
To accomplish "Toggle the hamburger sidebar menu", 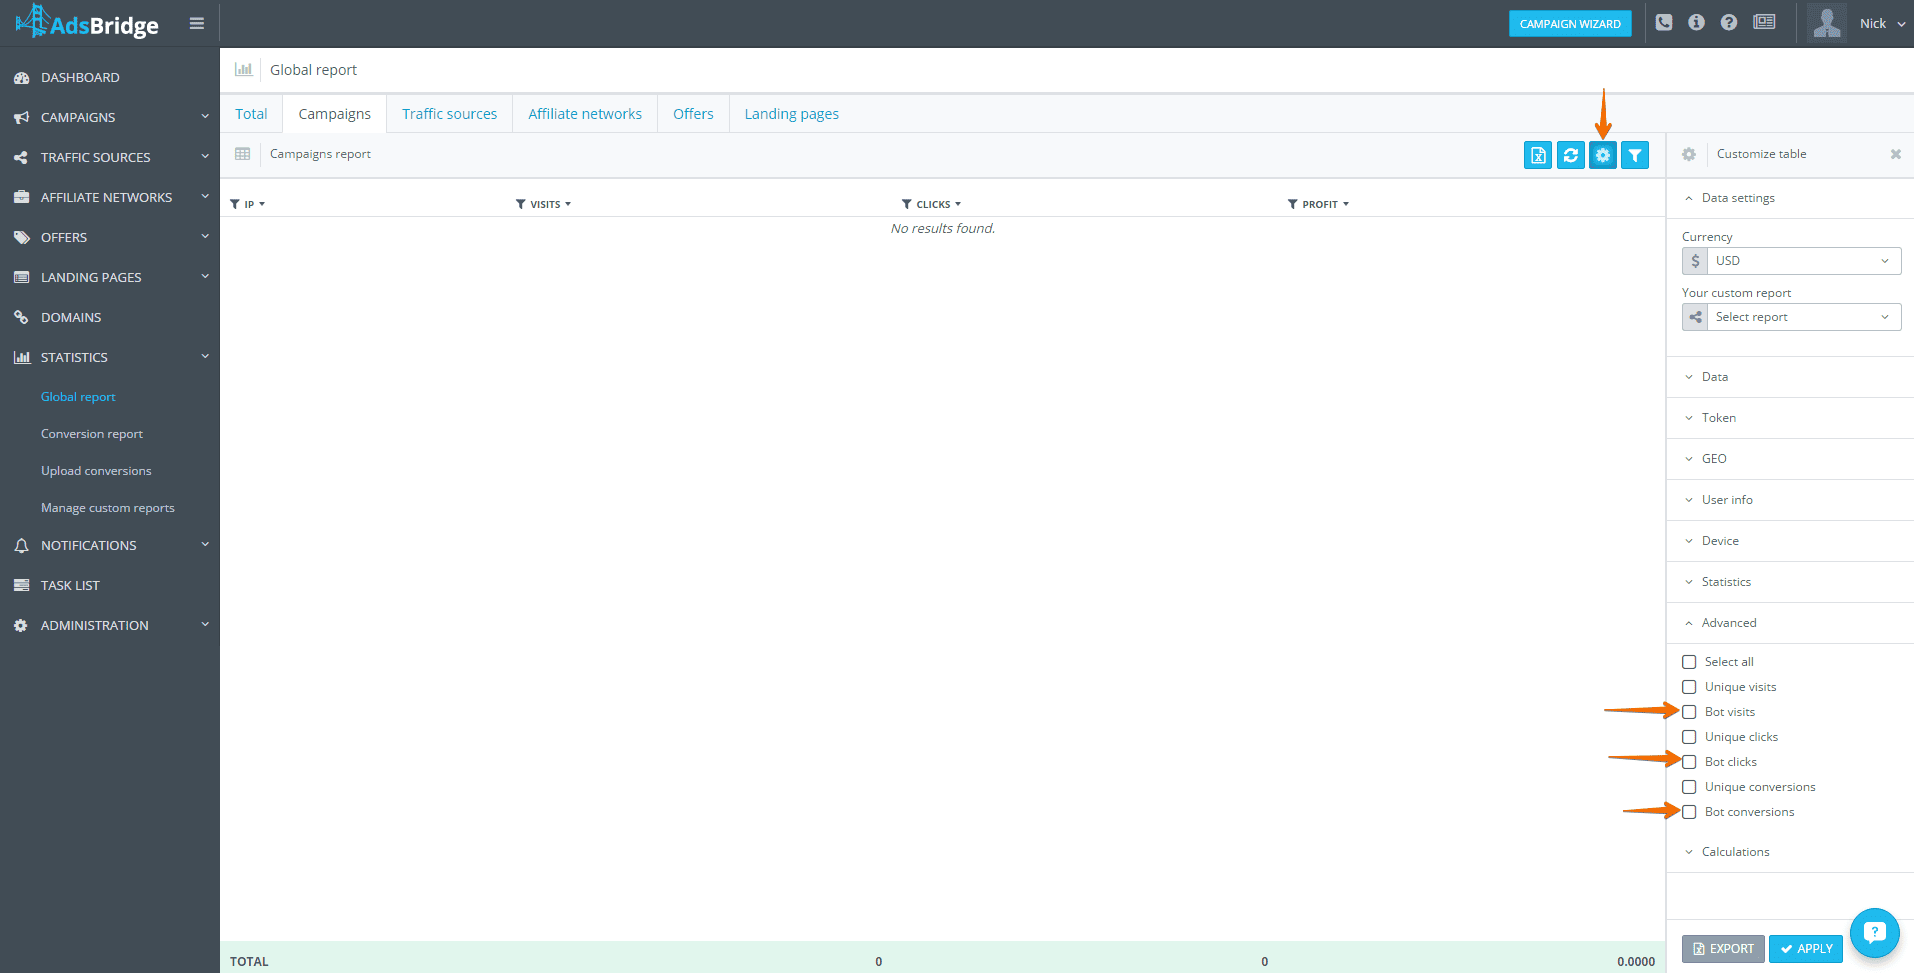I will point(197,23).
